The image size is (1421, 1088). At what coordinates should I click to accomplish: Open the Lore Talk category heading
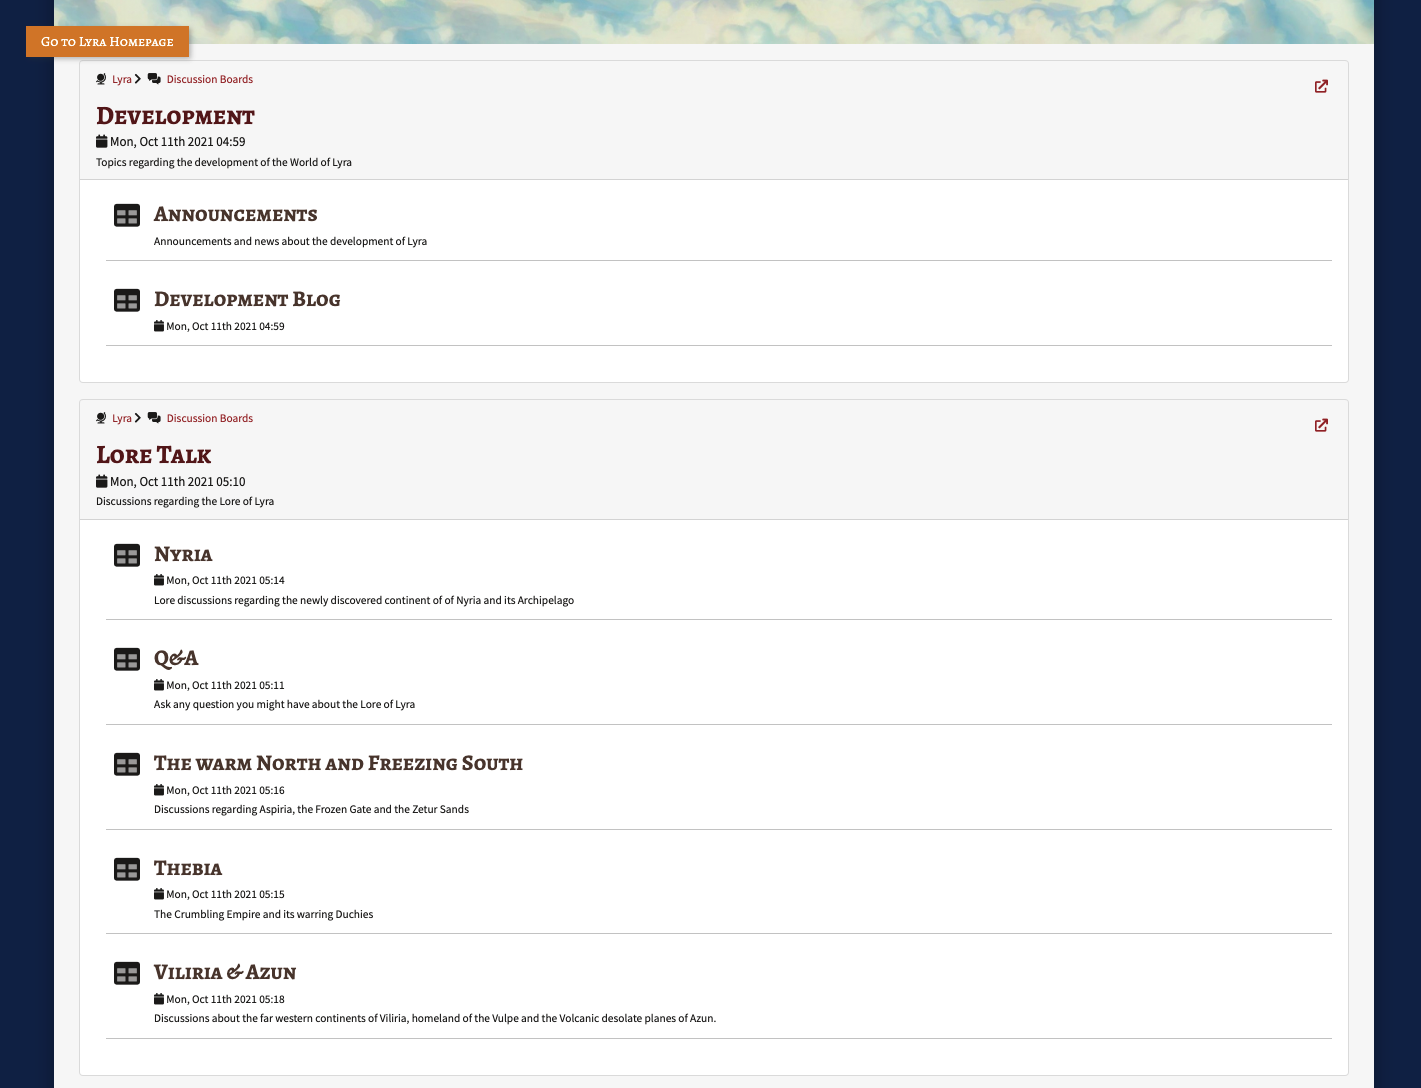(x=153, y=456)
